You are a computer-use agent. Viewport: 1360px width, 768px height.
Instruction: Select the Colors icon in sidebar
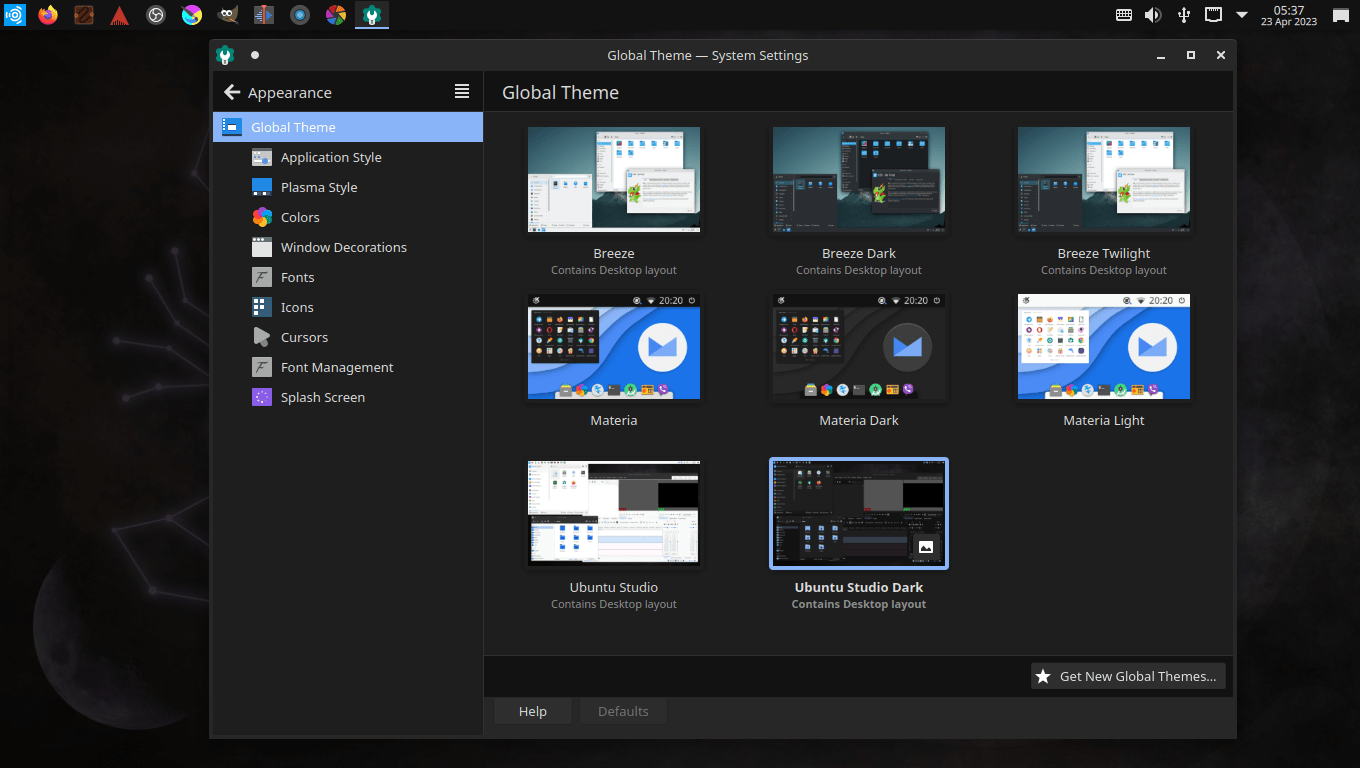pyautogui.click(x=262, y=217)
